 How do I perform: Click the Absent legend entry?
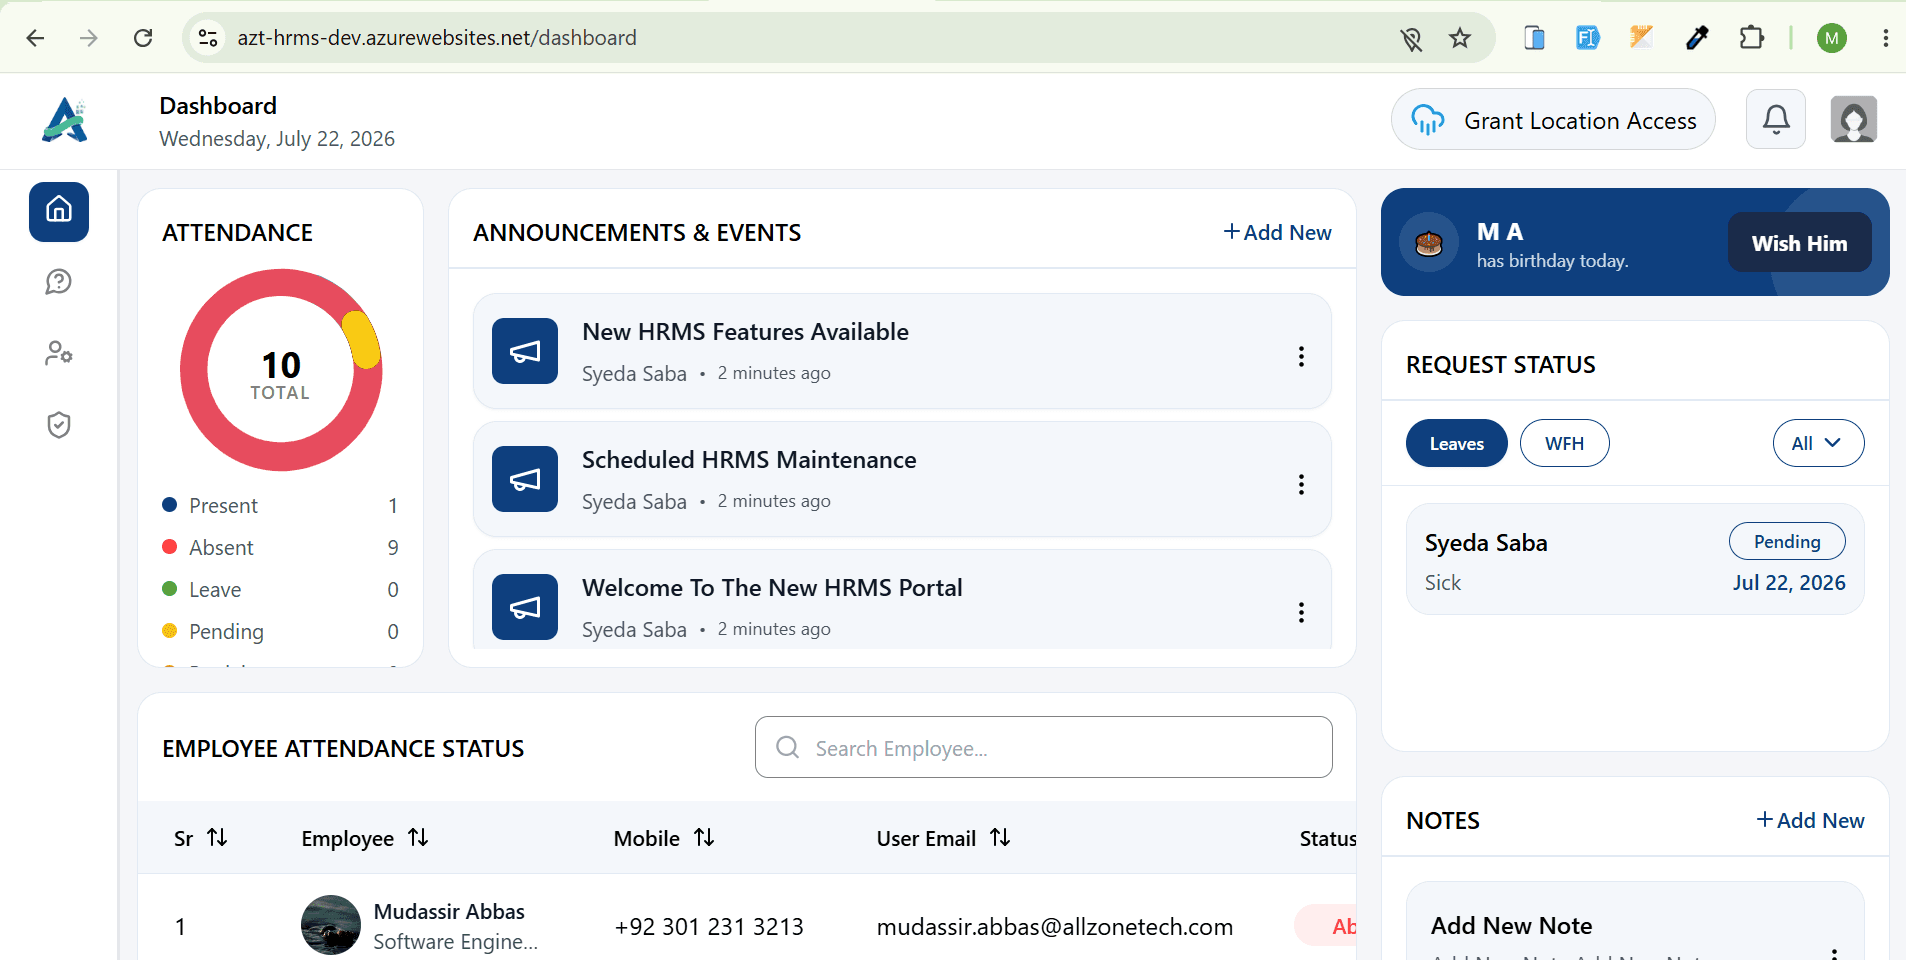[x=280, y=547]
